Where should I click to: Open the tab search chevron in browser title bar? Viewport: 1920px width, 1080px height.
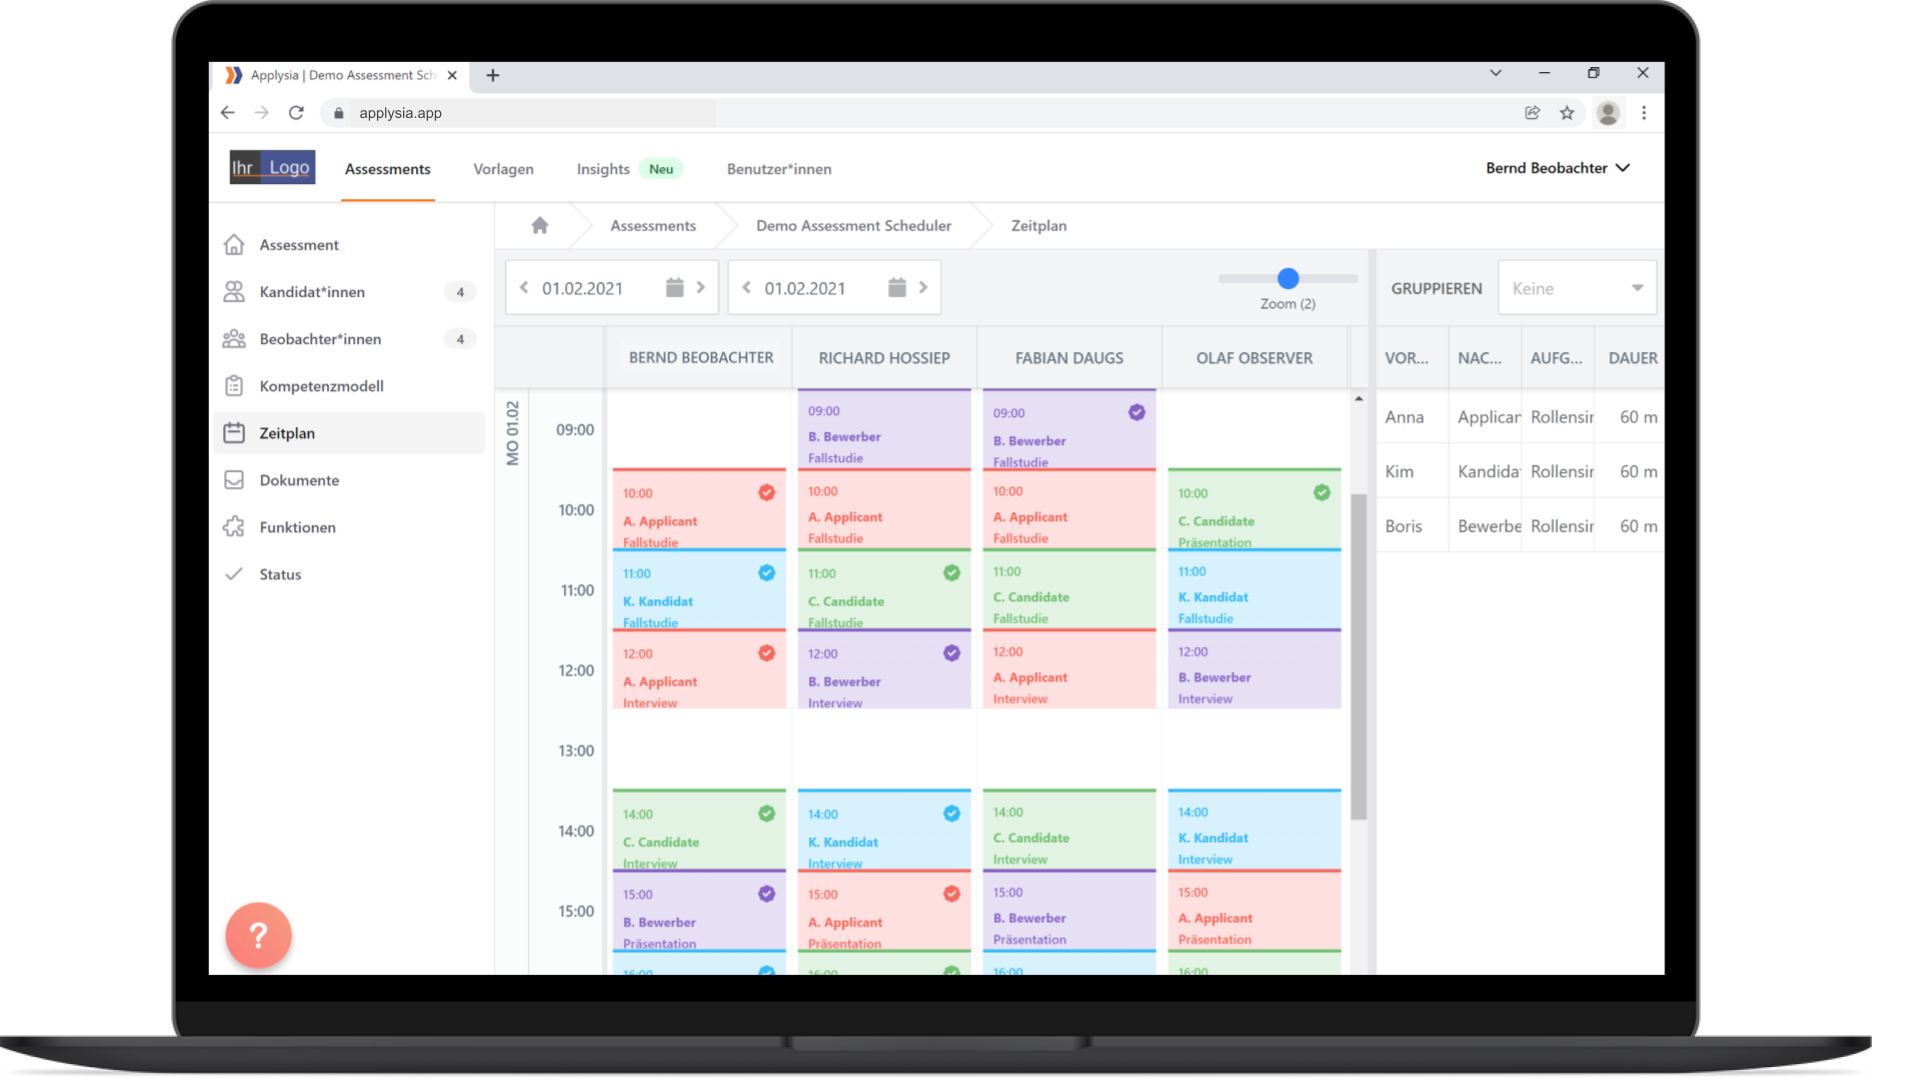pos(1496,73)
